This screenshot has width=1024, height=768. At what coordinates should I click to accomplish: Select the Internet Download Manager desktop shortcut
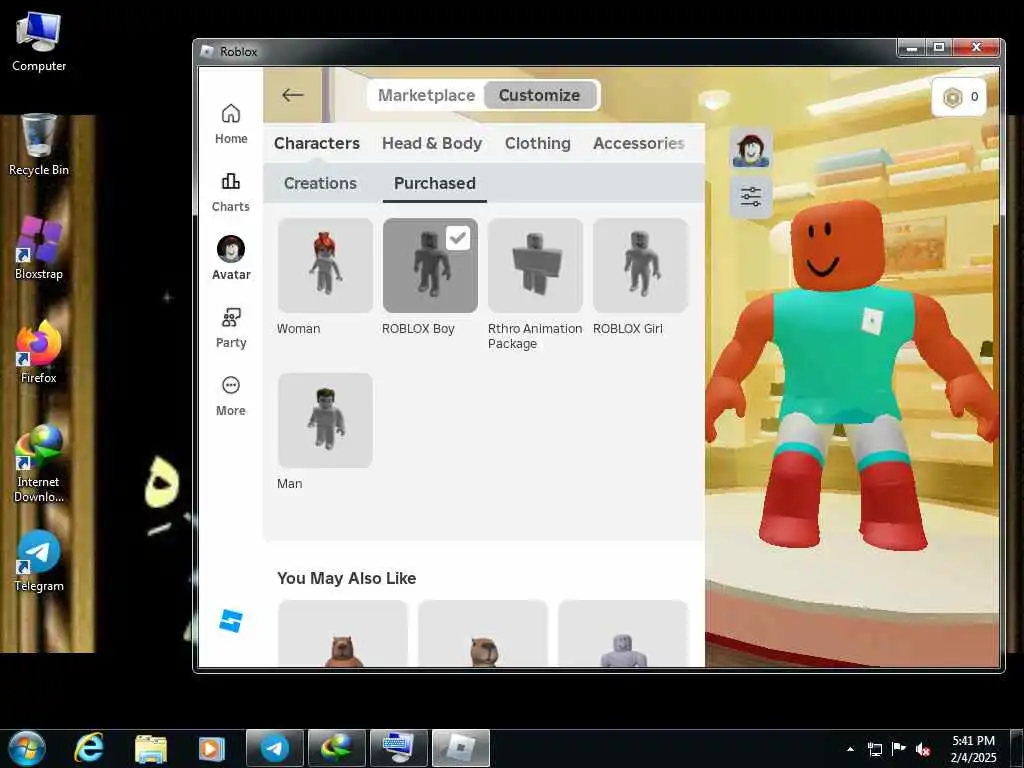pos(39,464)
